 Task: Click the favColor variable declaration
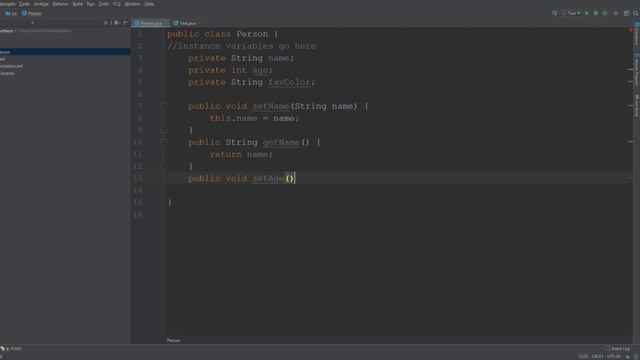coord(289,82)
